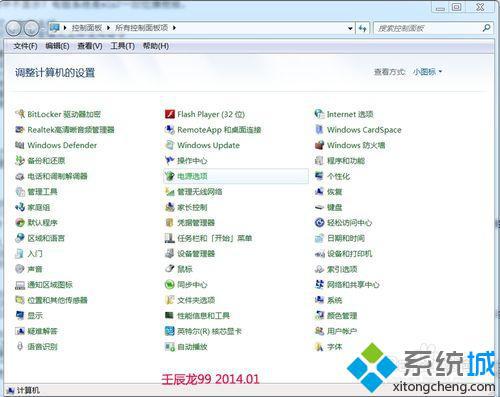This screenshot has height=397, width=500.
Task: Open 用户帐户 icon
Action: point(319,331)
